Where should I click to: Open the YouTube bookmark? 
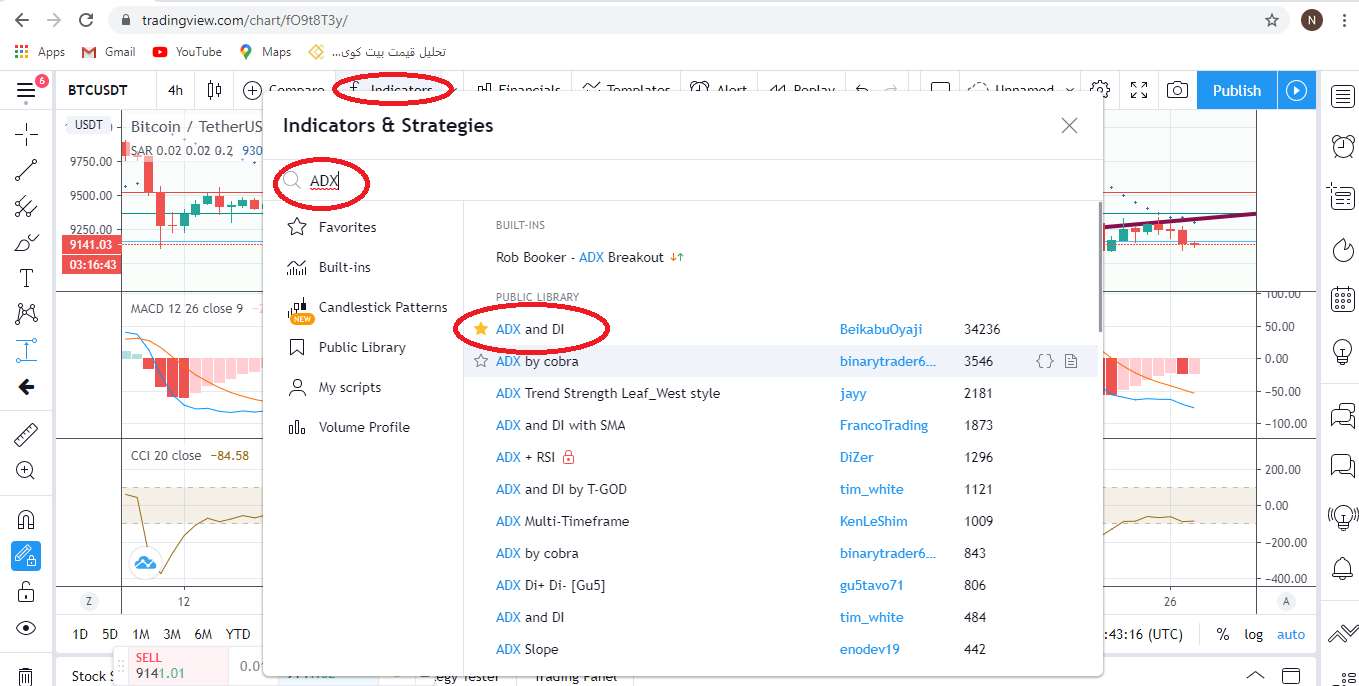tap(187, 52)
